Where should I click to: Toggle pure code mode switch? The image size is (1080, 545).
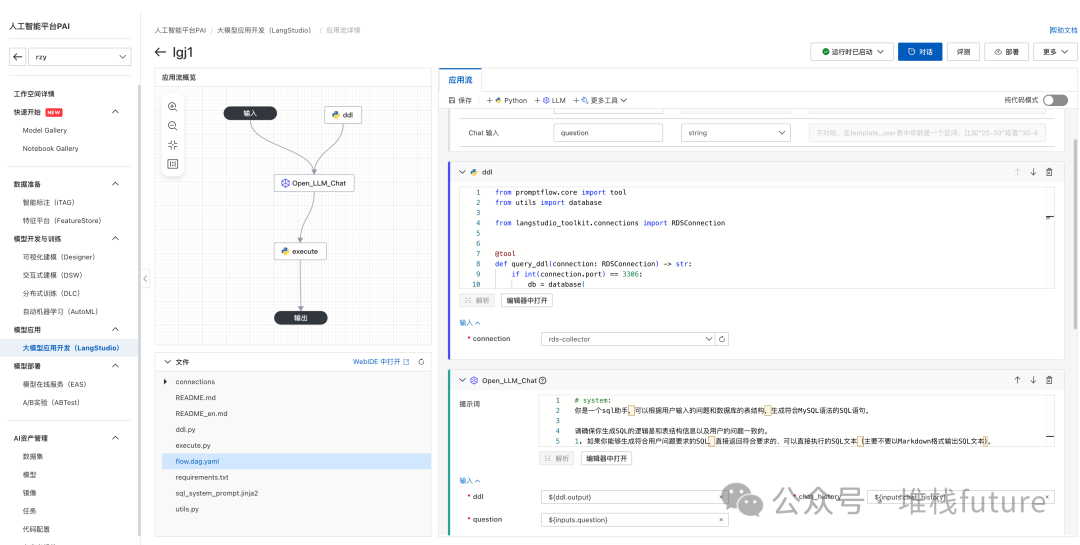(x=1055, y=100)
